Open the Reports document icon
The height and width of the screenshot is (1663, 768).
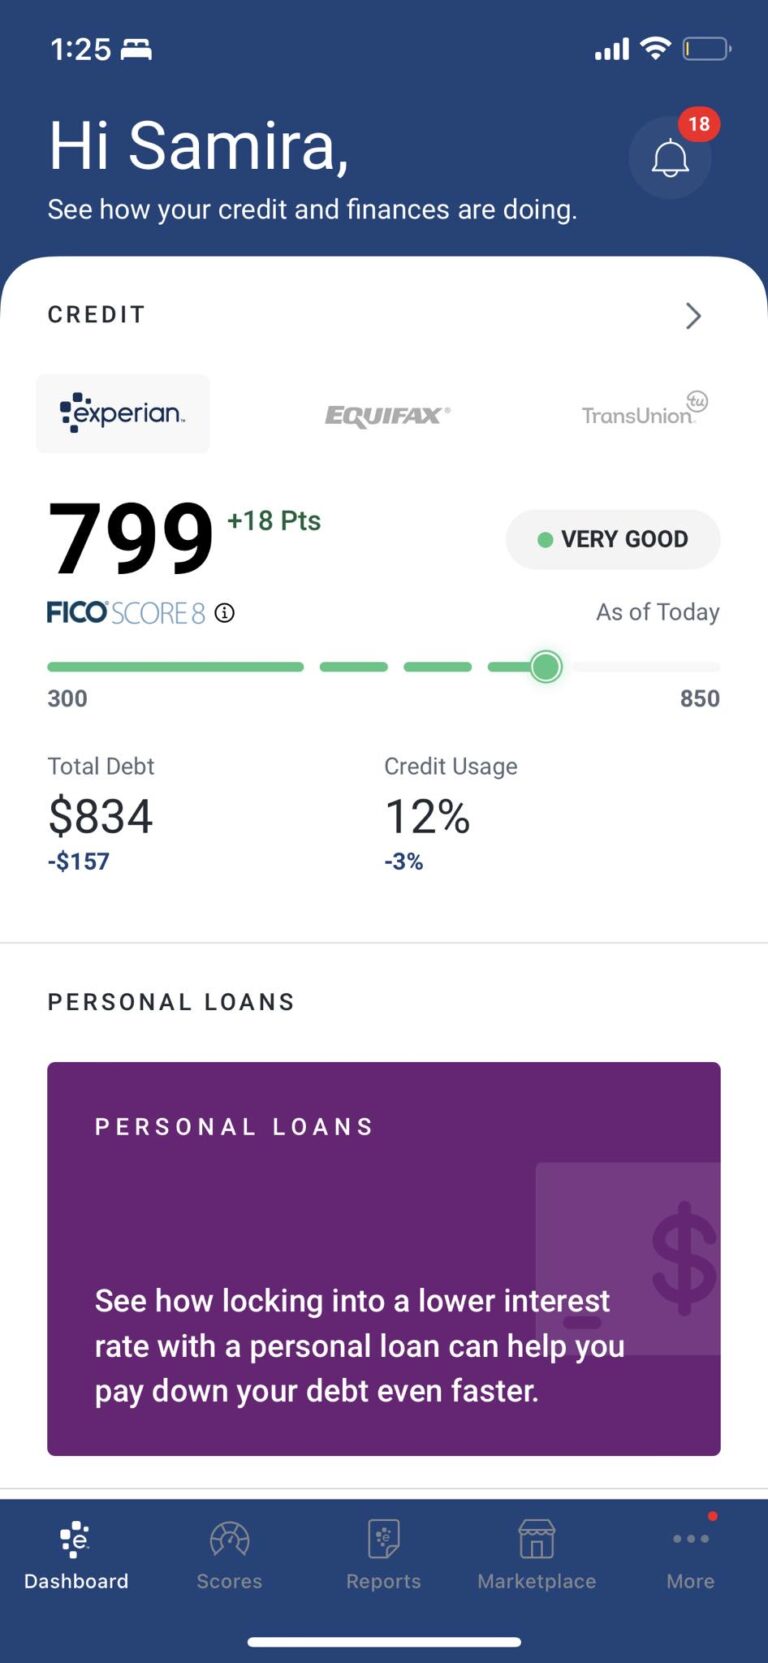383,1539
